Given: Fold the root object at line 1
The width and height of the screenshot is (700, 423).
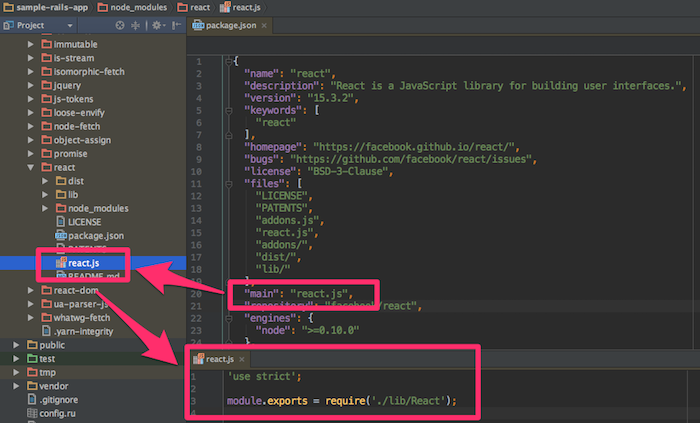Looking at the screenshot, I should pos(229,62).
